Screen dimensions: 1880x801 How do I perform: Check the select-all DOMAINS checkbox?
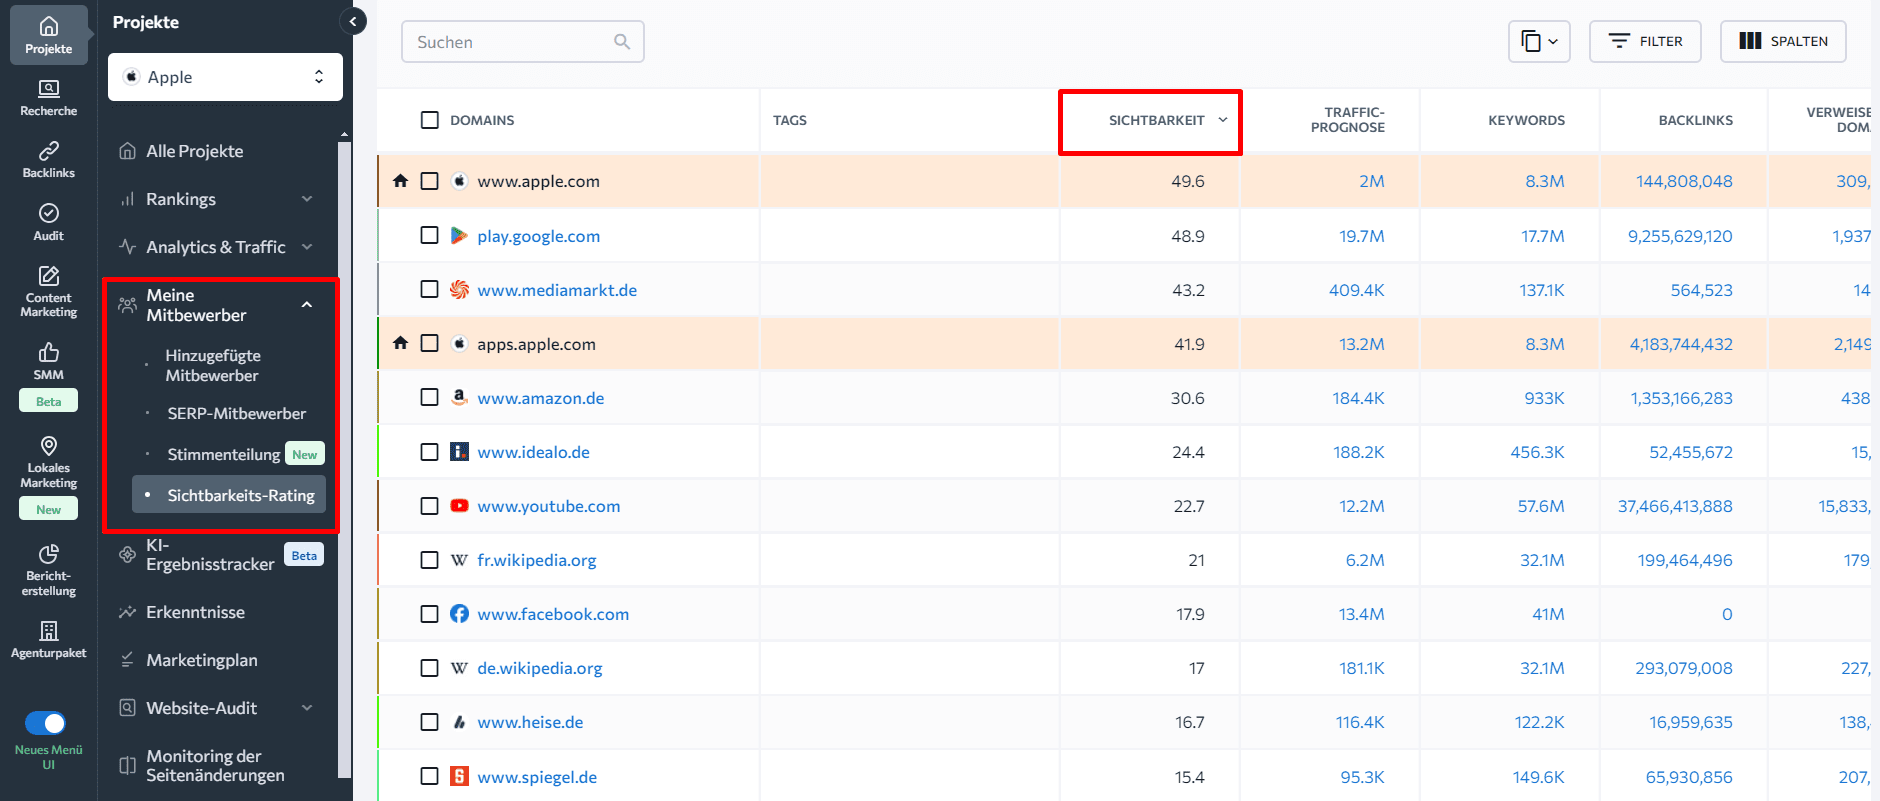430,120
